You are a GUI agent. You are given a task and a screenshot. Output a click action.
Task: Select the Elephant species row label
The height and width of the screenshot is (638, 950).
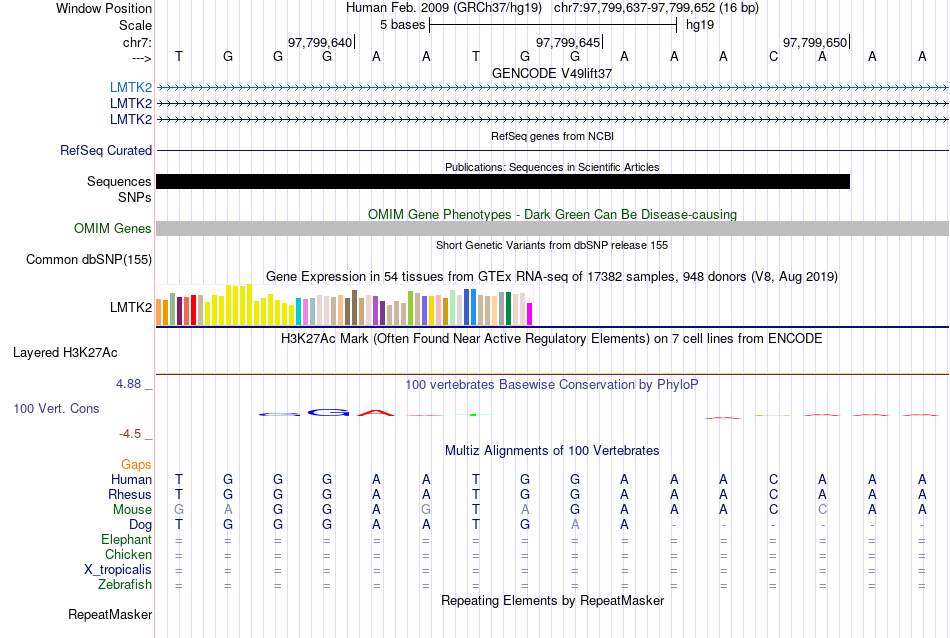click(126, 539)
